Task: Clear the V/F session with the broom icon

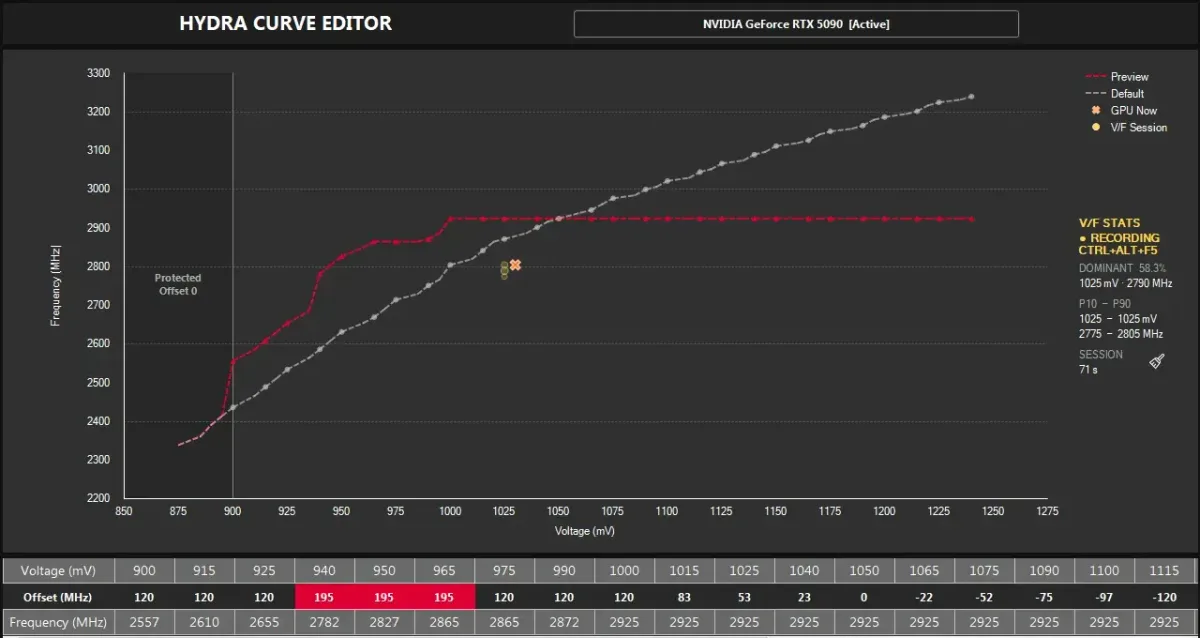Action: [1157, 361]
